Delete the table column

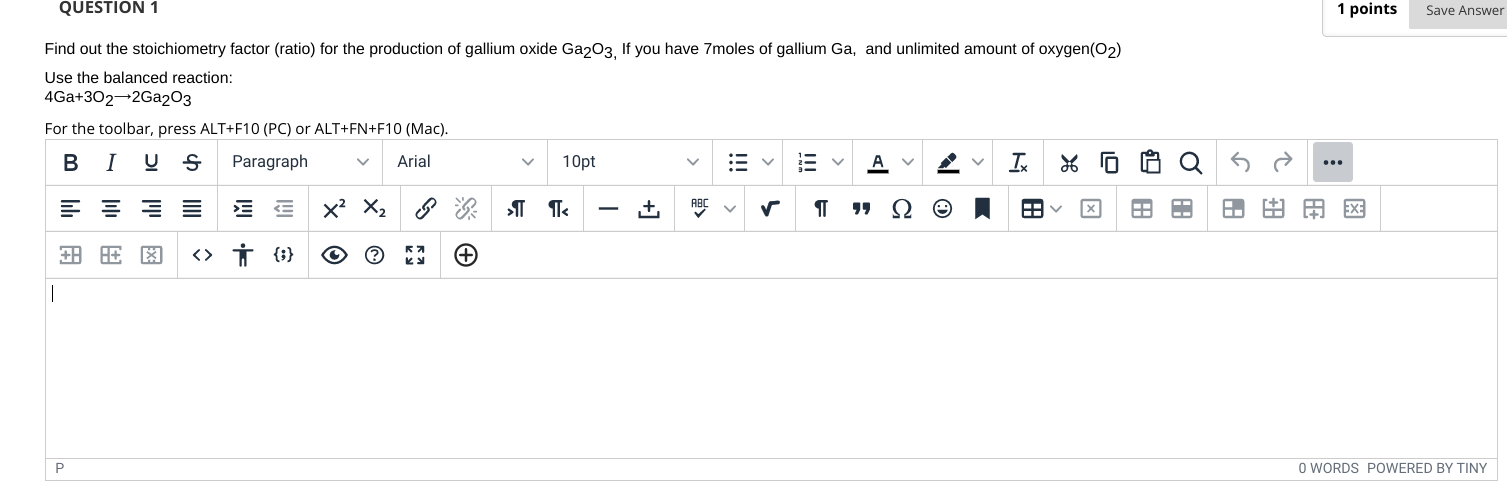pyautogui.click(x=151, y=256)
